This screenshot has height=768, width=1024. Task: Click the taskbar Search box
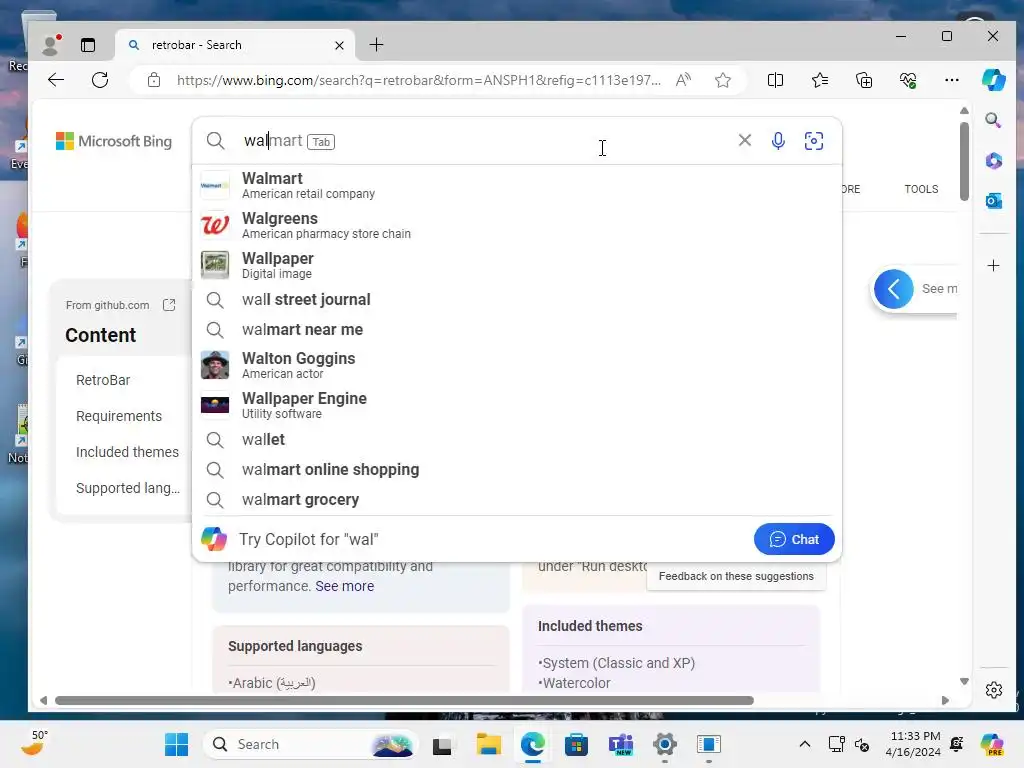(x=310, y=744)
